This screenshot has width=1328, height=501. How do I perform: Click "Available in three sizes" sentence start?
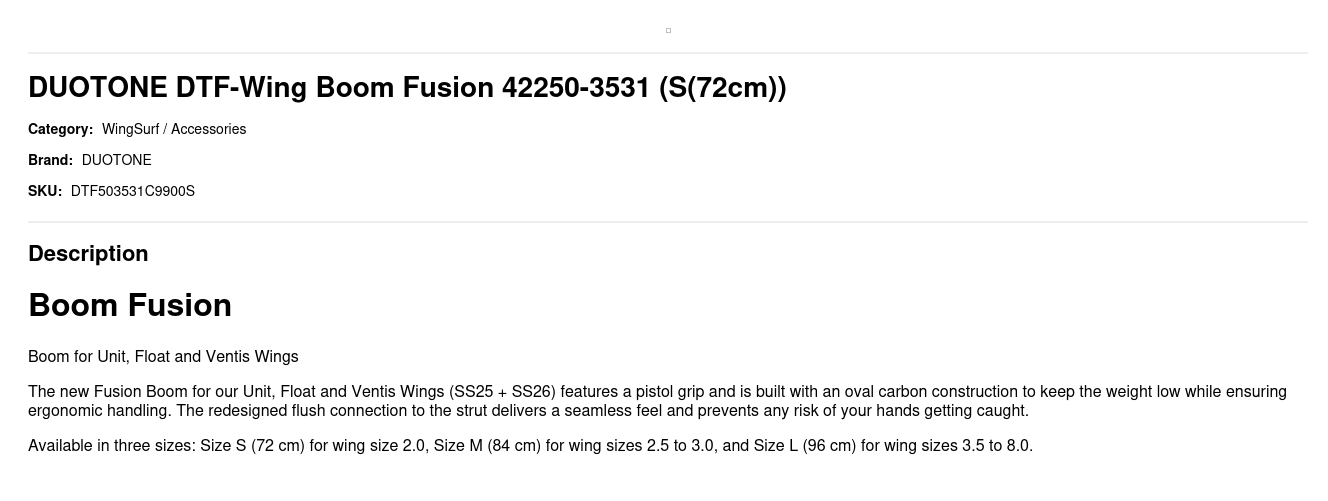(111, 446)
